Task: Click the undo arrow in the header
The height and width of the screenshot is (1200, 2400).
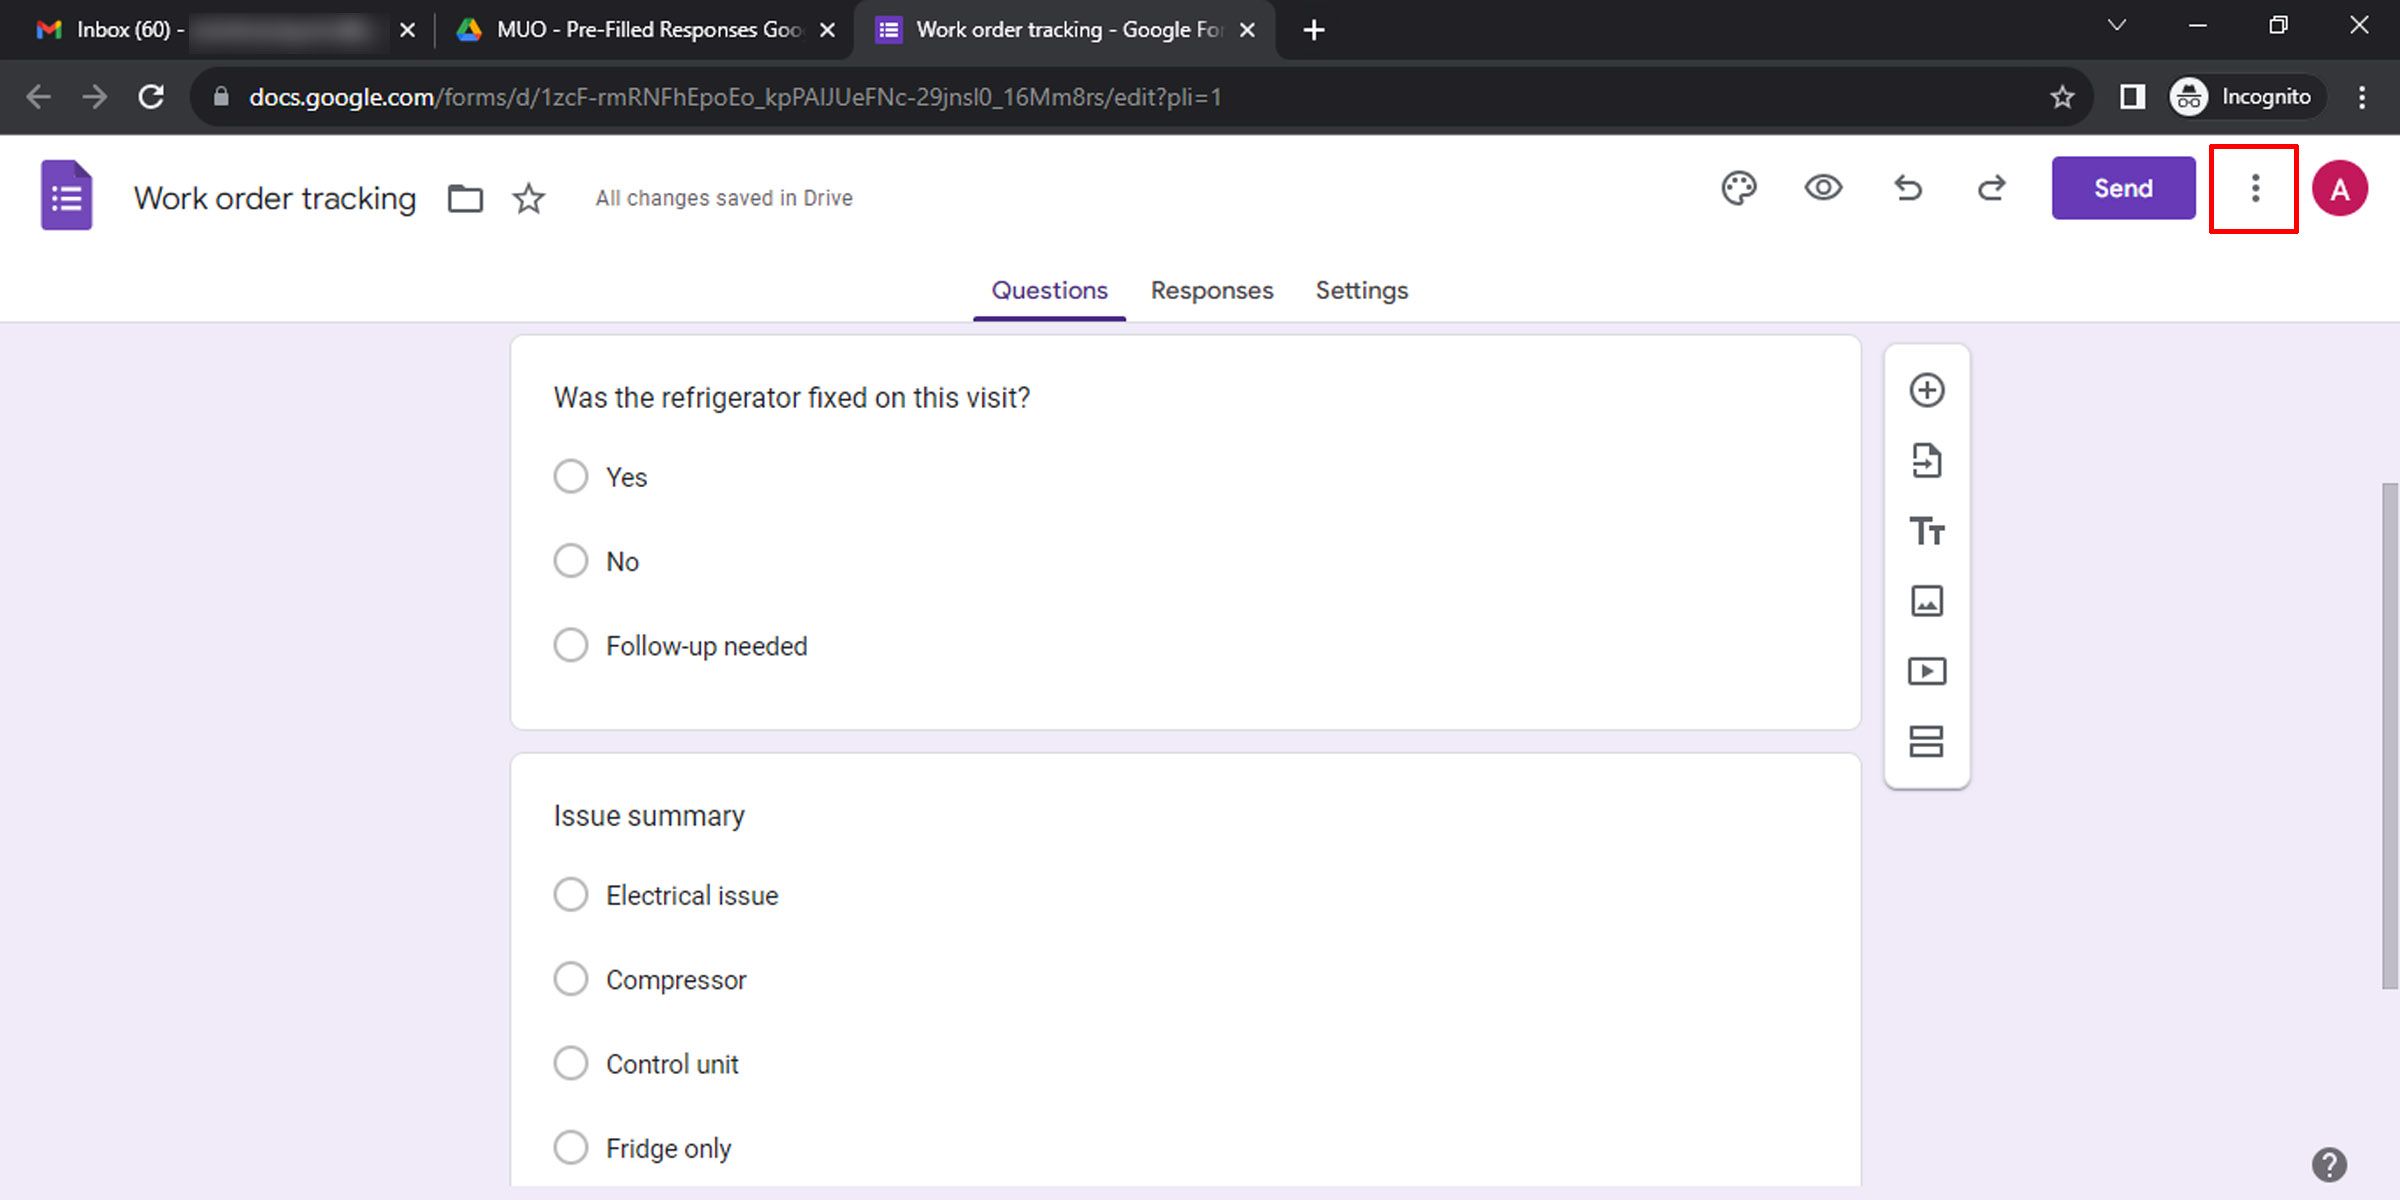Action: (1908, 188)
